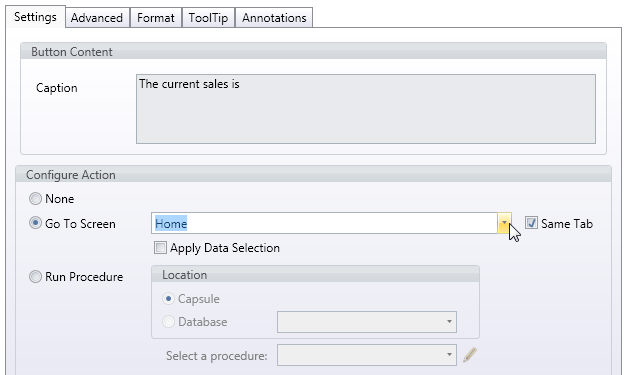Enable Apply Data Selection checkbox
629x375 pixels.
click(x=160, y=247)
